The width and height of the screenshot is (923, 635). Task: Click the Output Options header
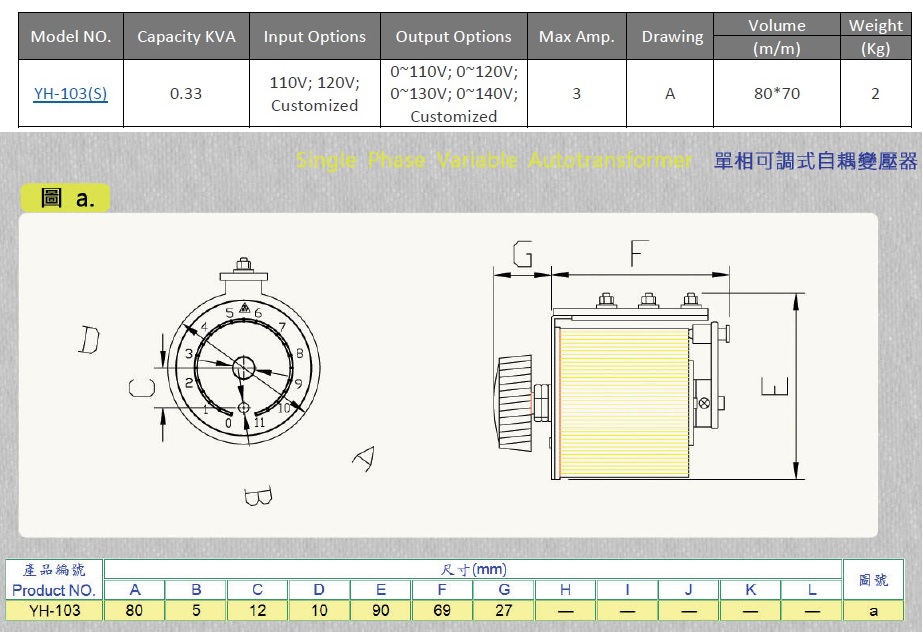pyautogui.click(x=452, y=36)
